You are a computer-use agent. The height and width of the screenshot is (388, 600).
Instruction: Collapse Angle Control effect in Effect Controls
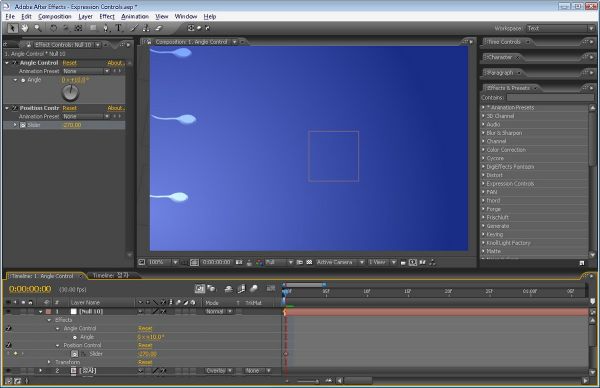tap(7, 63)
